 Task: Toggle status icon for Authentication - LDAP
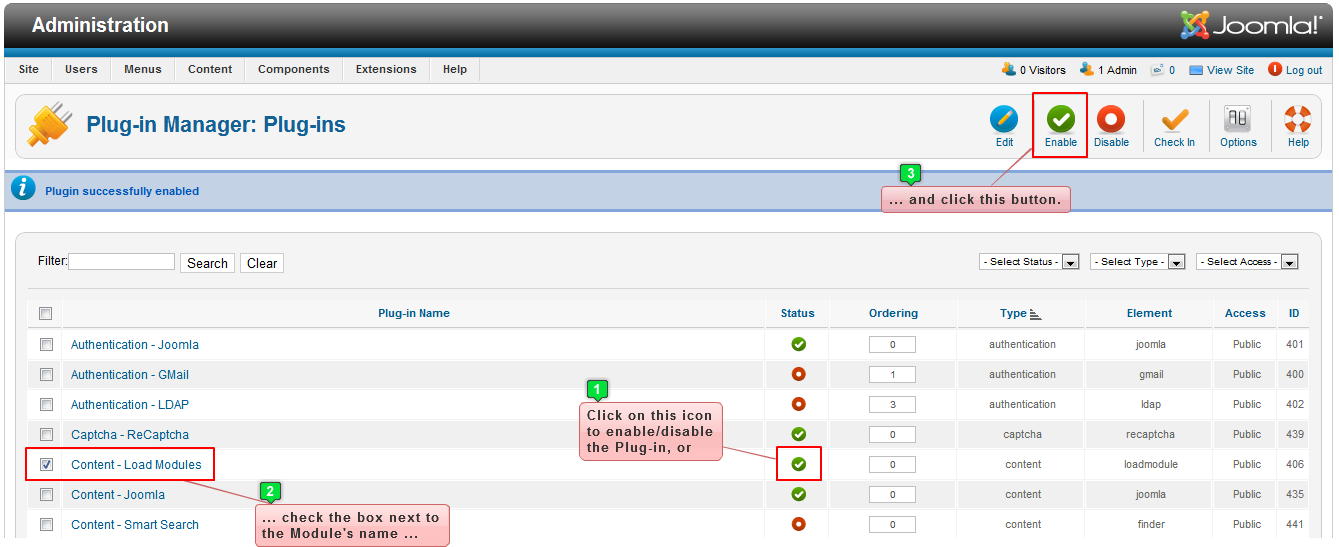(x=798, y=404)
